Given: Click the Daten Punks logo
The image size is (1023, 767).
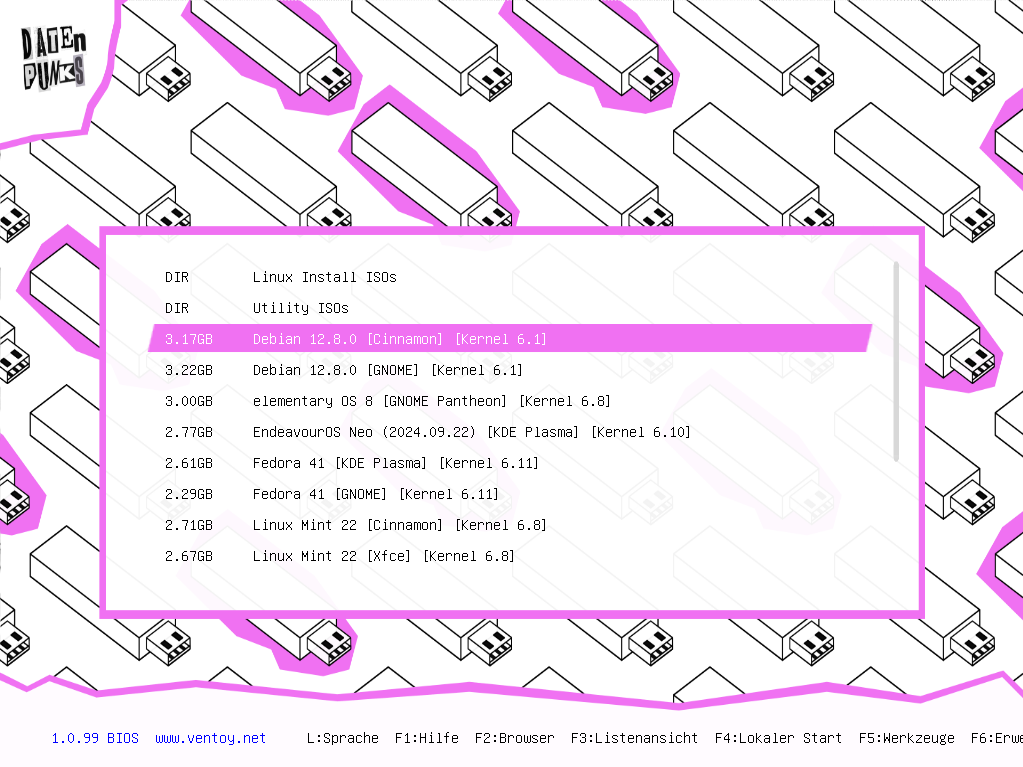Looking at the screenshot, I should pos(53,59).
